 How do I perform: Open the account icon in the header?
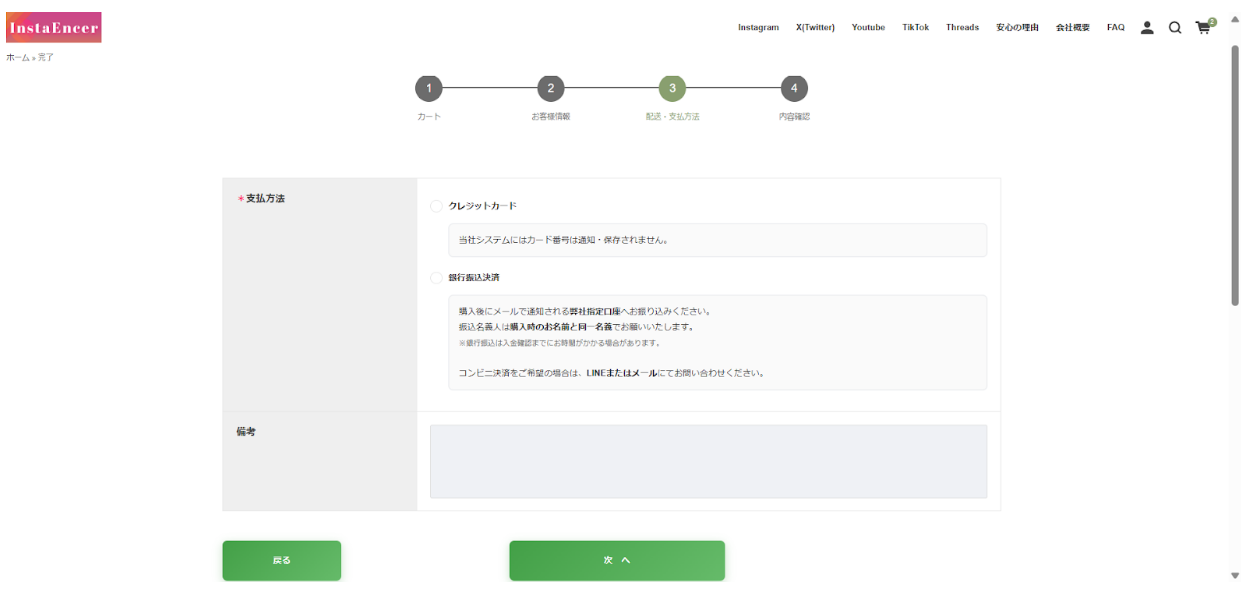pyautogui.click(x=1146, y=28)
